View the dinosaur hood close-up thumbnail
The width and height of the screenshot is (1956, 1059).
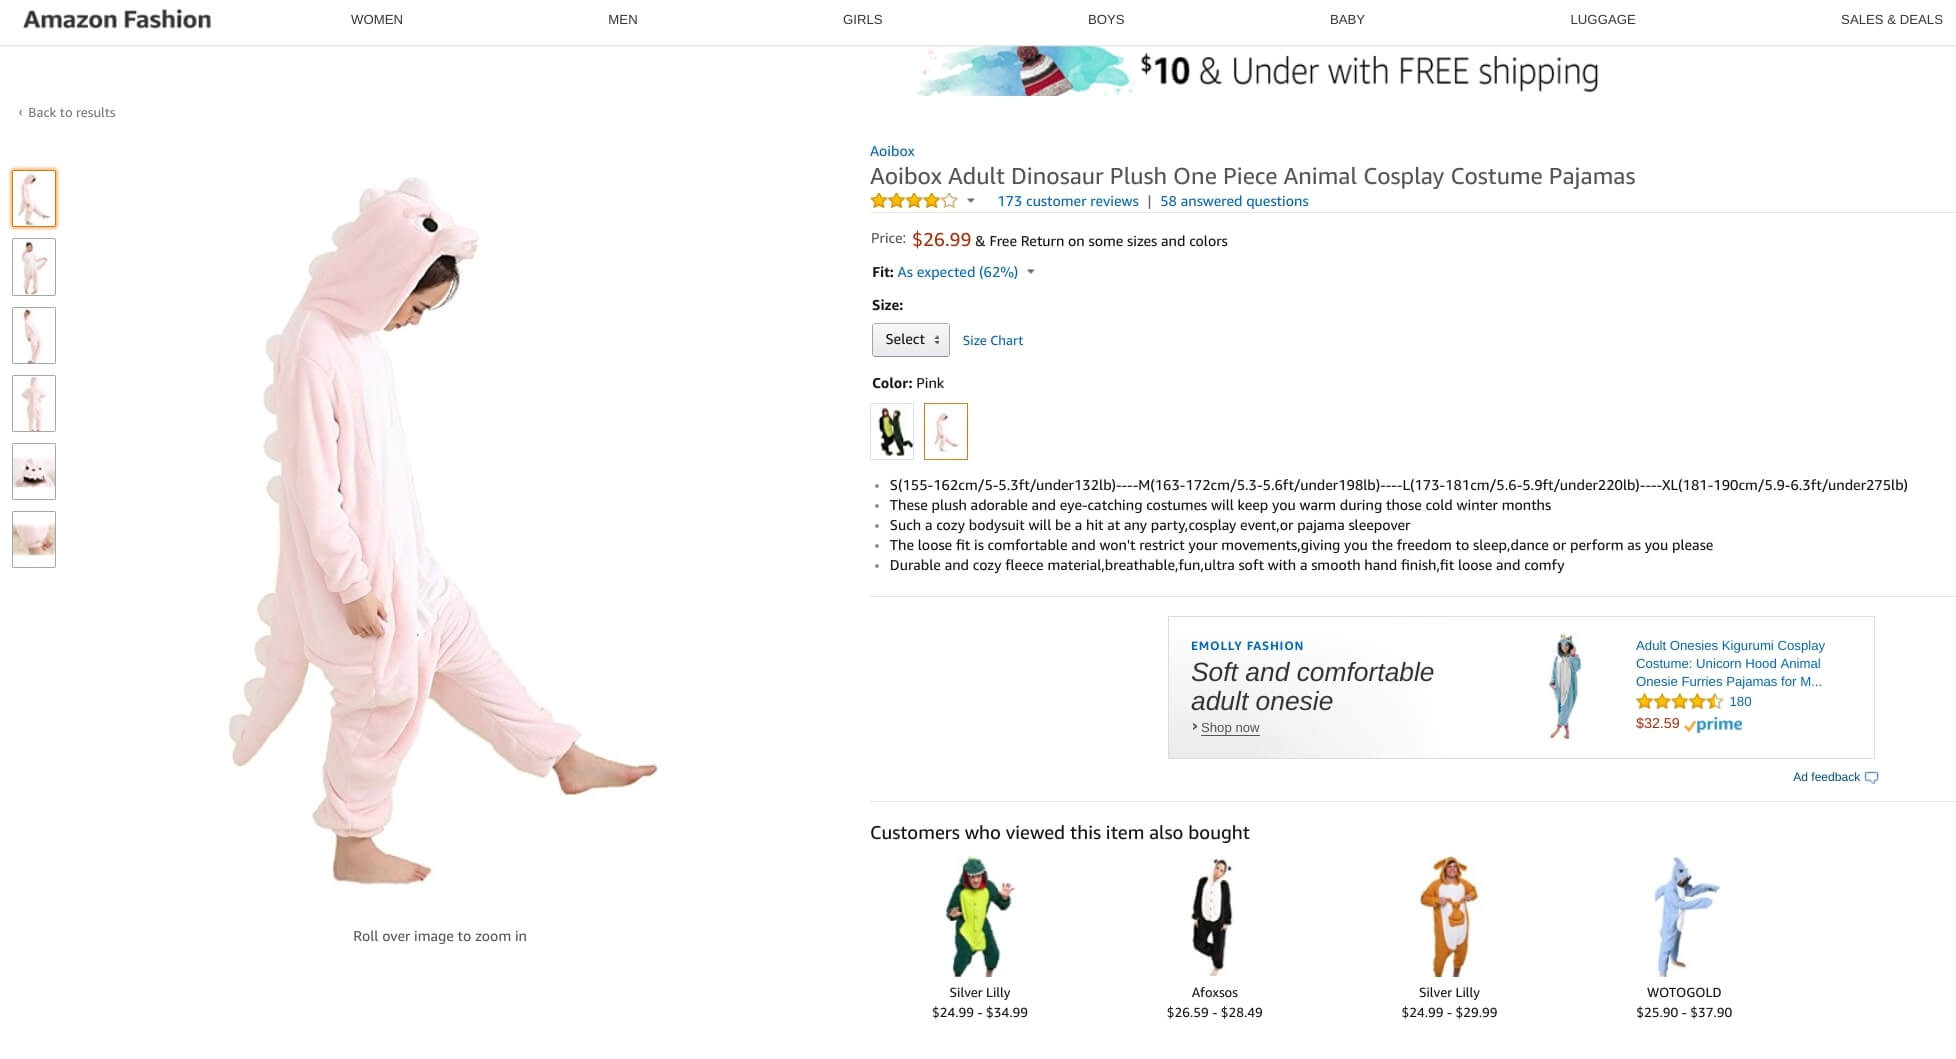pyautogui.click(x=34, y=471)
